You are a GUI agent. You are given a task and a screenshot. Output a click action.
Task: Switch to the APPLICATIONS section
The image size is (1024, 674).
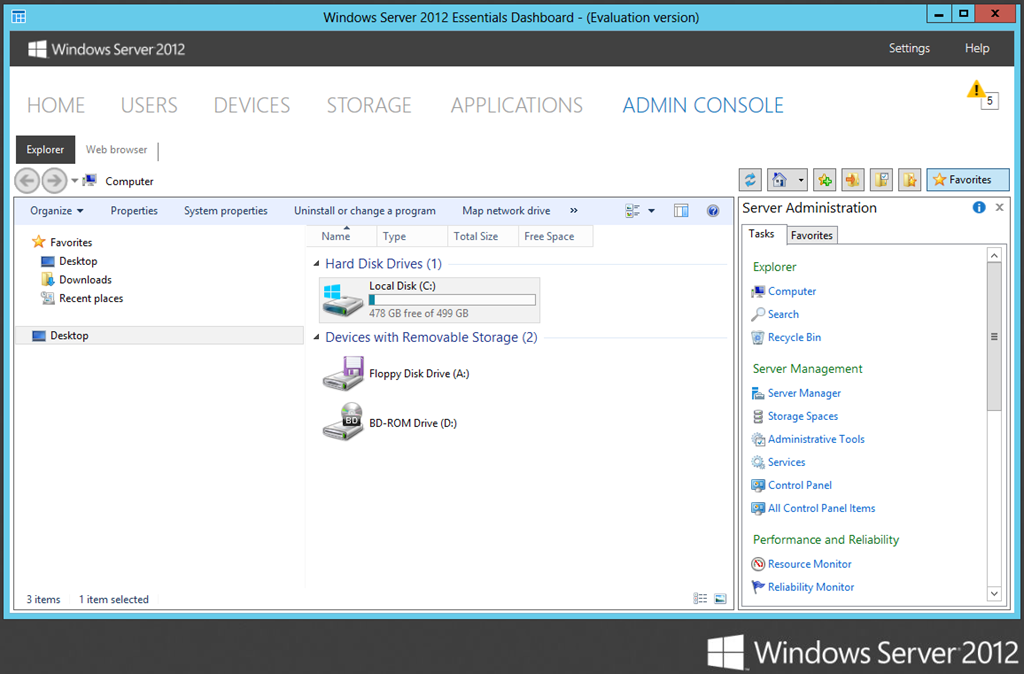(x=517, y=105)
